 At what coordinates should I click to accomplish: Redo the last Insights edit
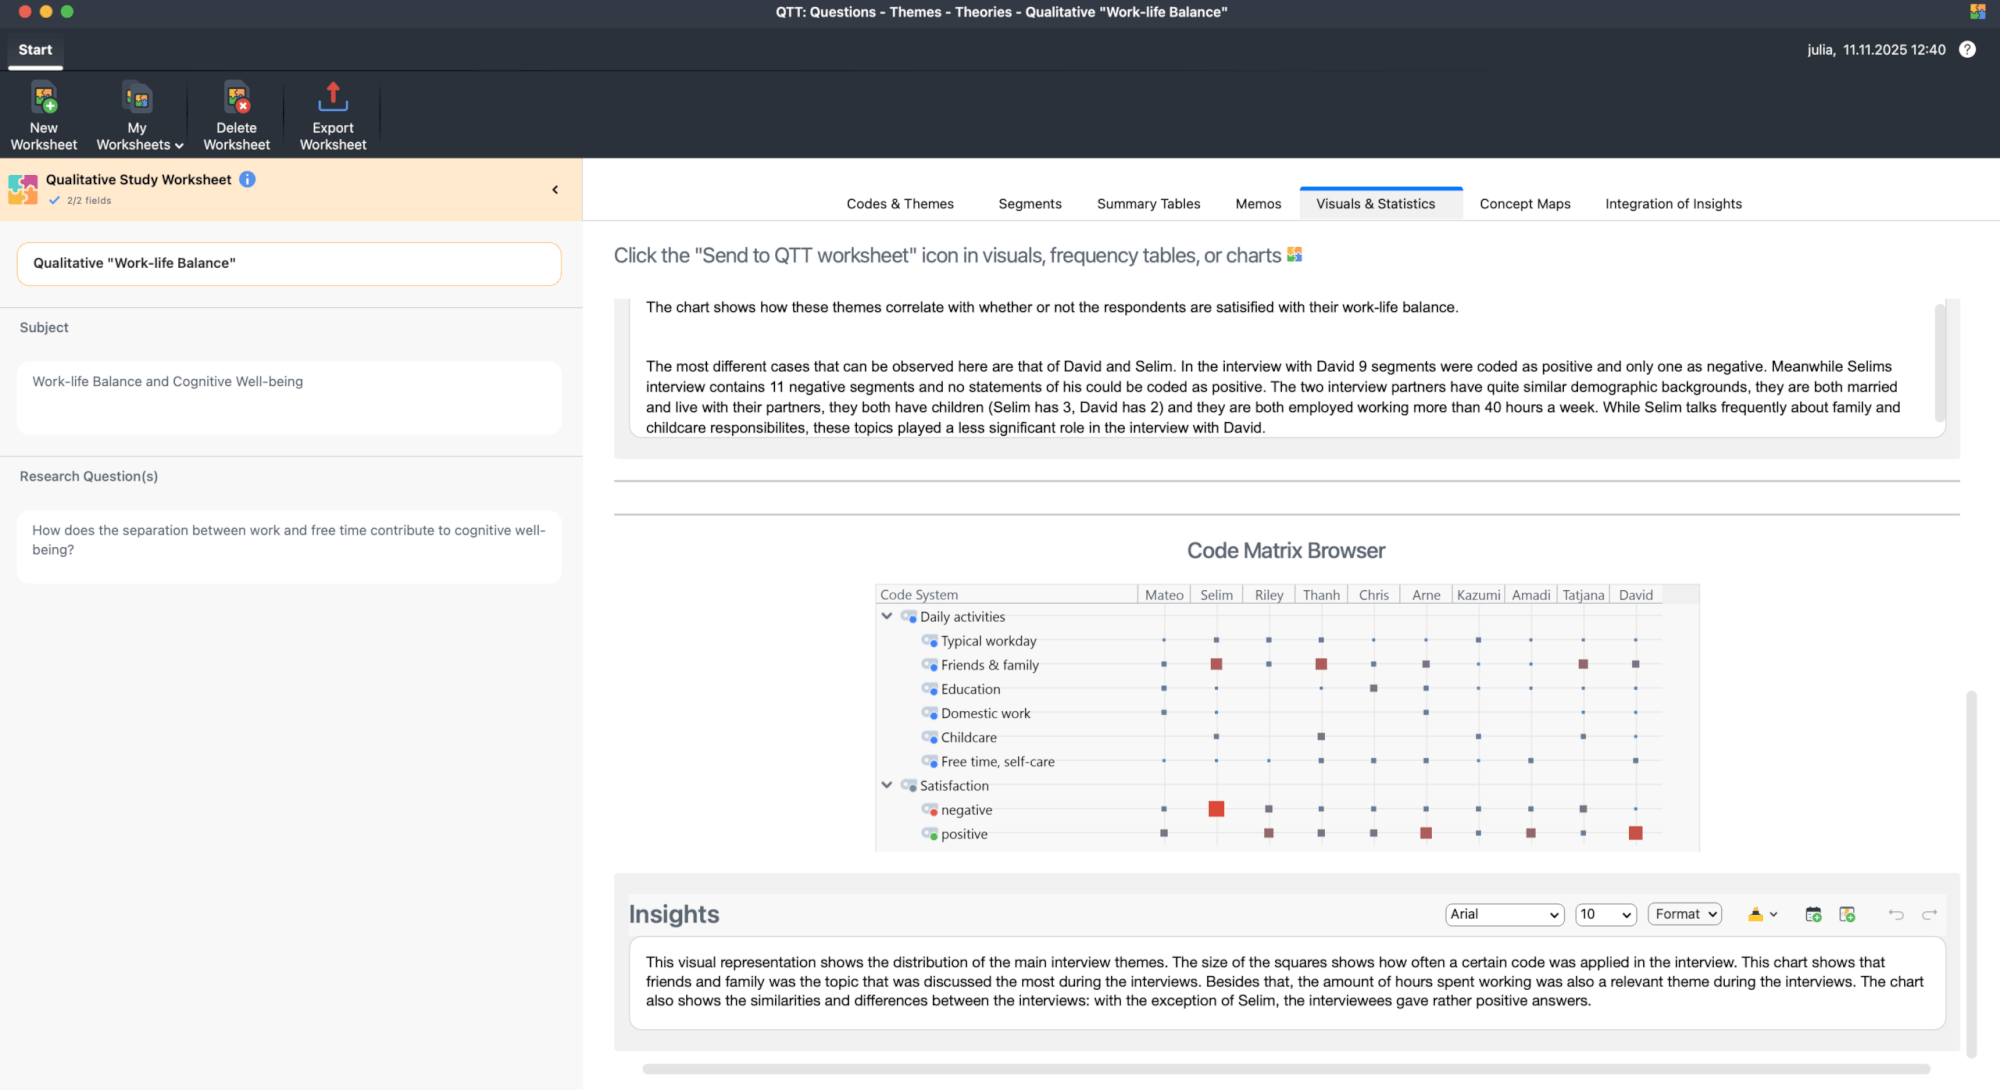pos(1930,914)
